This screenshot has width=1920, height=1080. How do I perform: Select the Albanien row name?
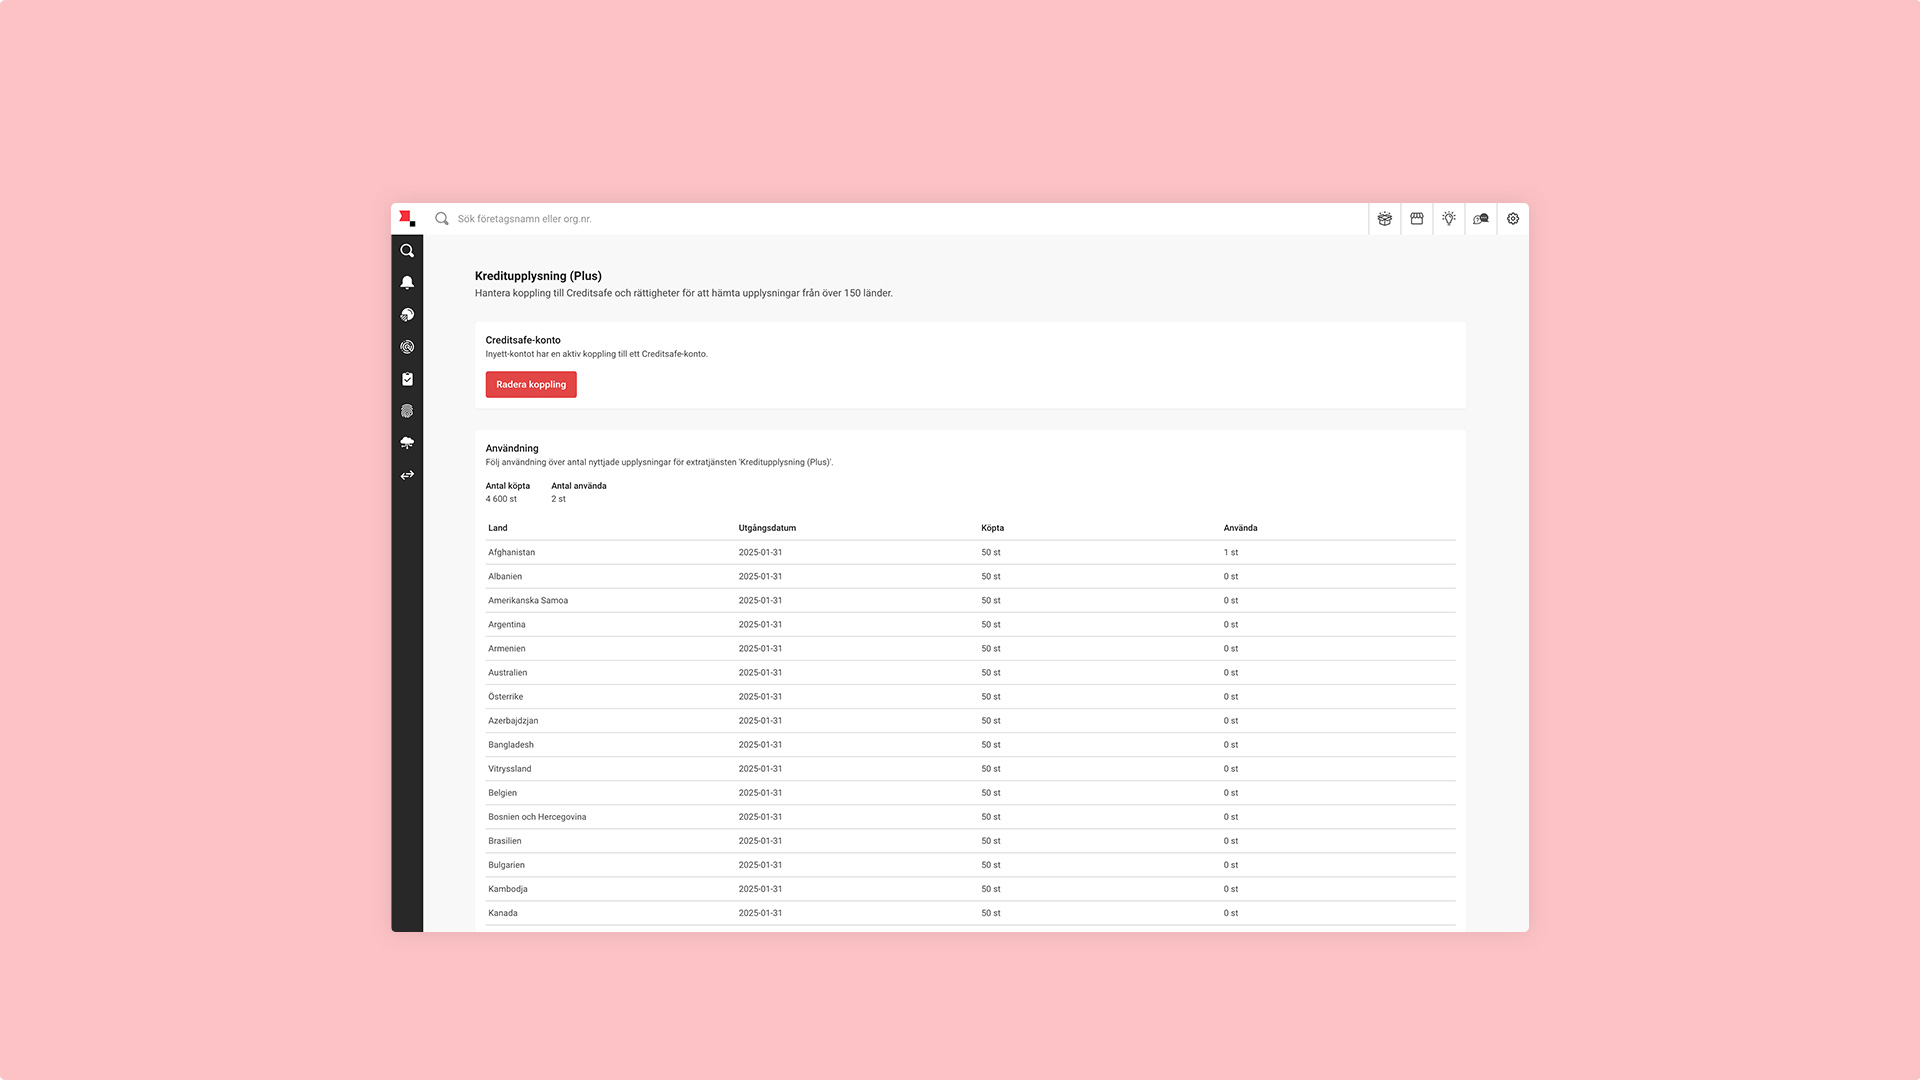coord(505,577)
